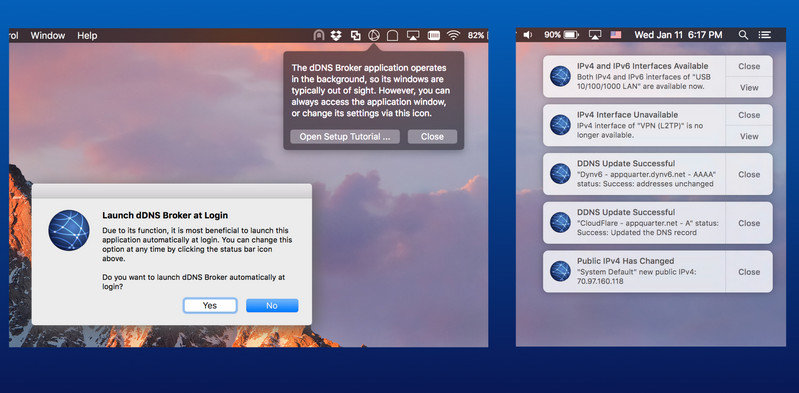Click the keyboard viewer menu bar icon
799x393 pixels.
[433, 35]
